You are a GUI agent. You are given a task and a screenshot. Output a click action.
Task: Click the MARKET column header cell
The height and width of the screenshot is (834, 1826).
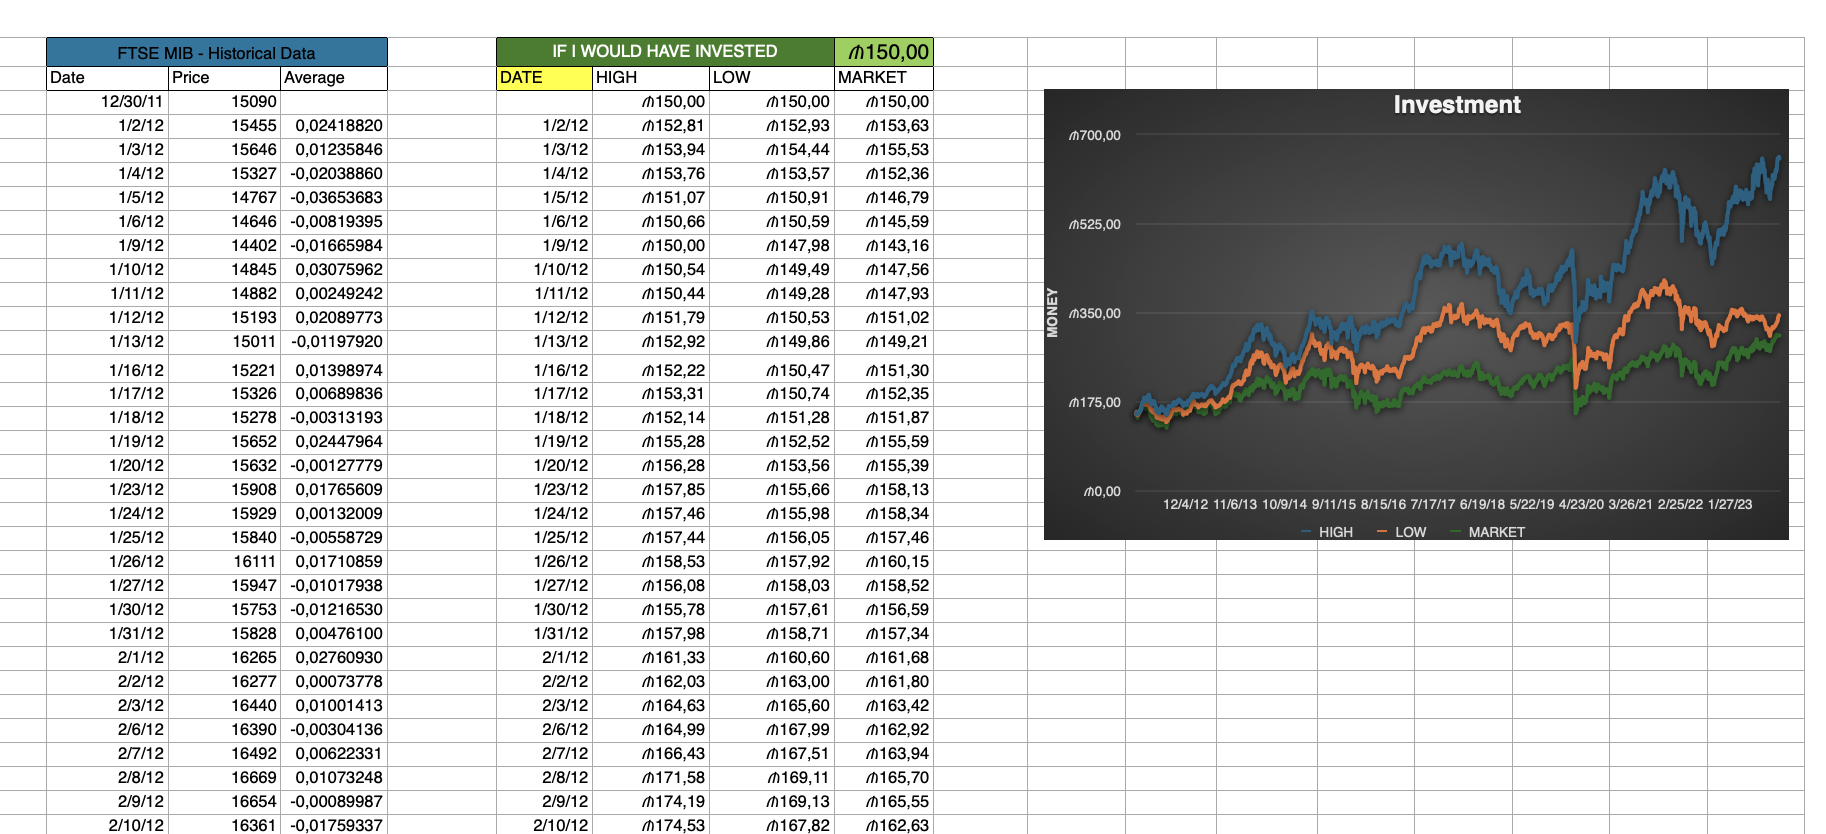[x=882, y=78]
